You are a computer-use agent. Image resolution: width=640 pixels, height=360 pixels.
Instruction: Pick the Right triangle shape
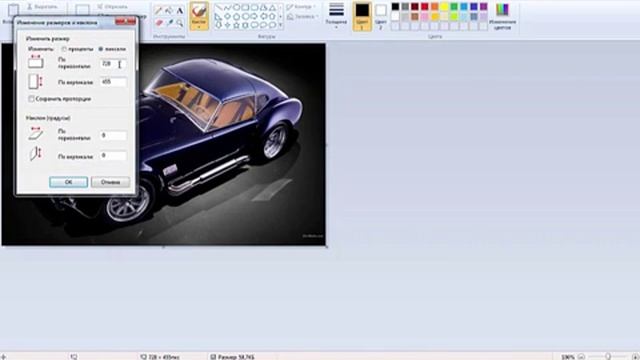(218, 16)
